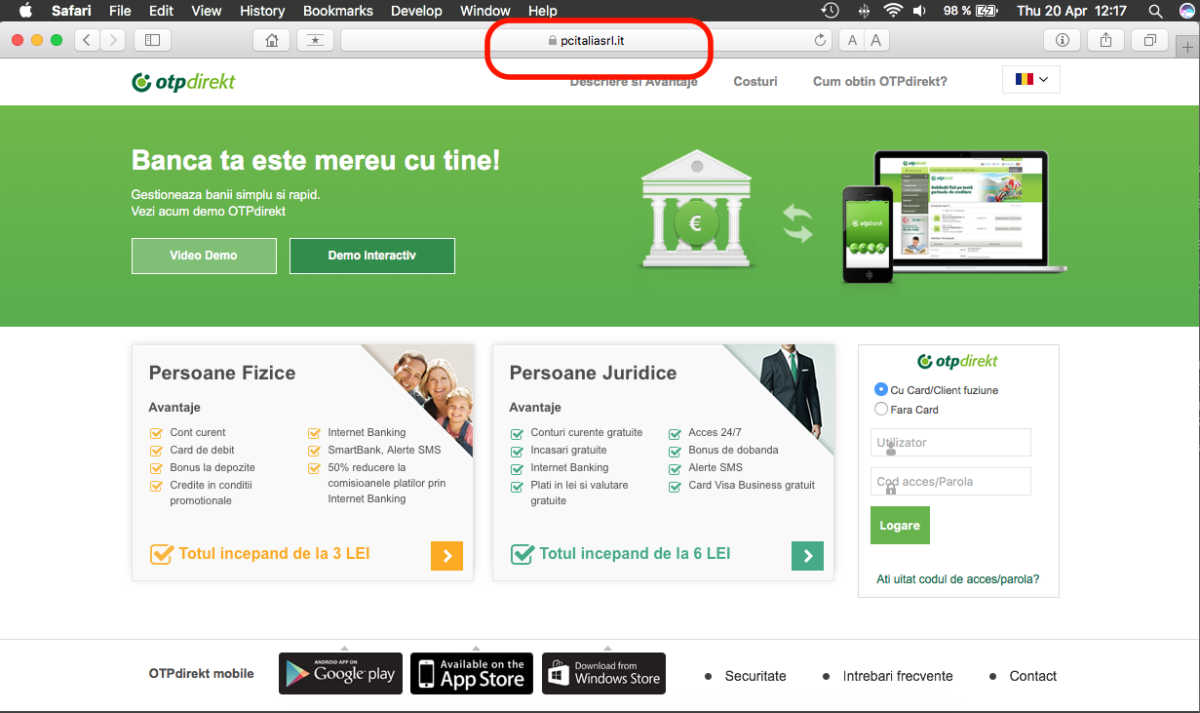1200x713 pixels.
Task: Click the Utilizator input field
Action: click(950, 442)
